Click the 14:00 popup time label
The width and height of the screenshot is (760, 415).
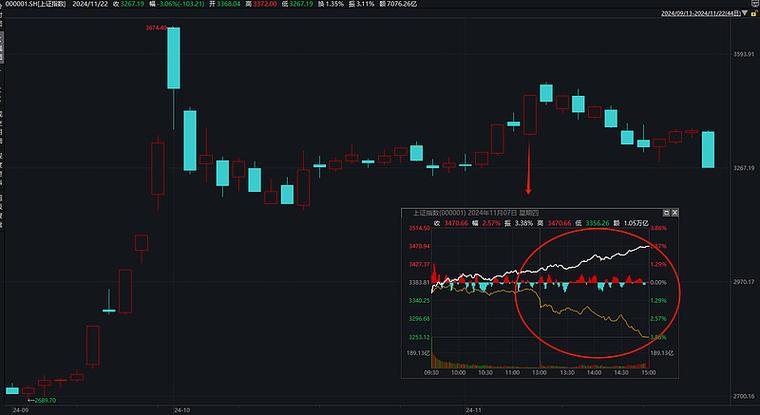click(x=594, y=373)
